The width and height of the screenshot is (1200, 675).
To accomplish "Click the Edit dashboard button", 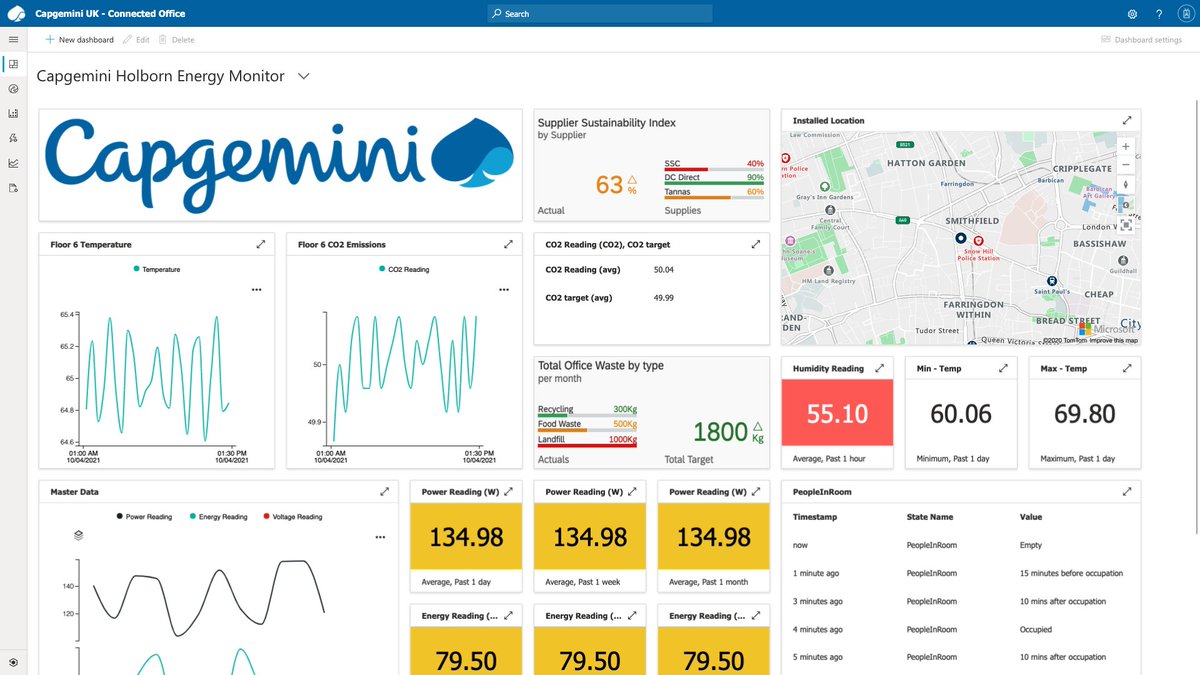I will pos(136,40).
